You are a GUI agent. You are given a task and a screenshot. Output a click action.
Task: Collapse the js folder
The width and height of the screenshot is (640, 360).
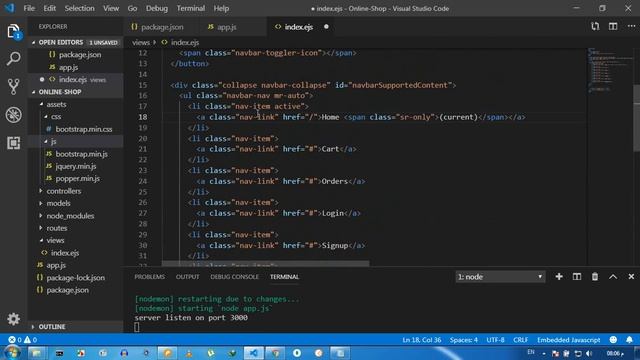(x=53, y=141)
